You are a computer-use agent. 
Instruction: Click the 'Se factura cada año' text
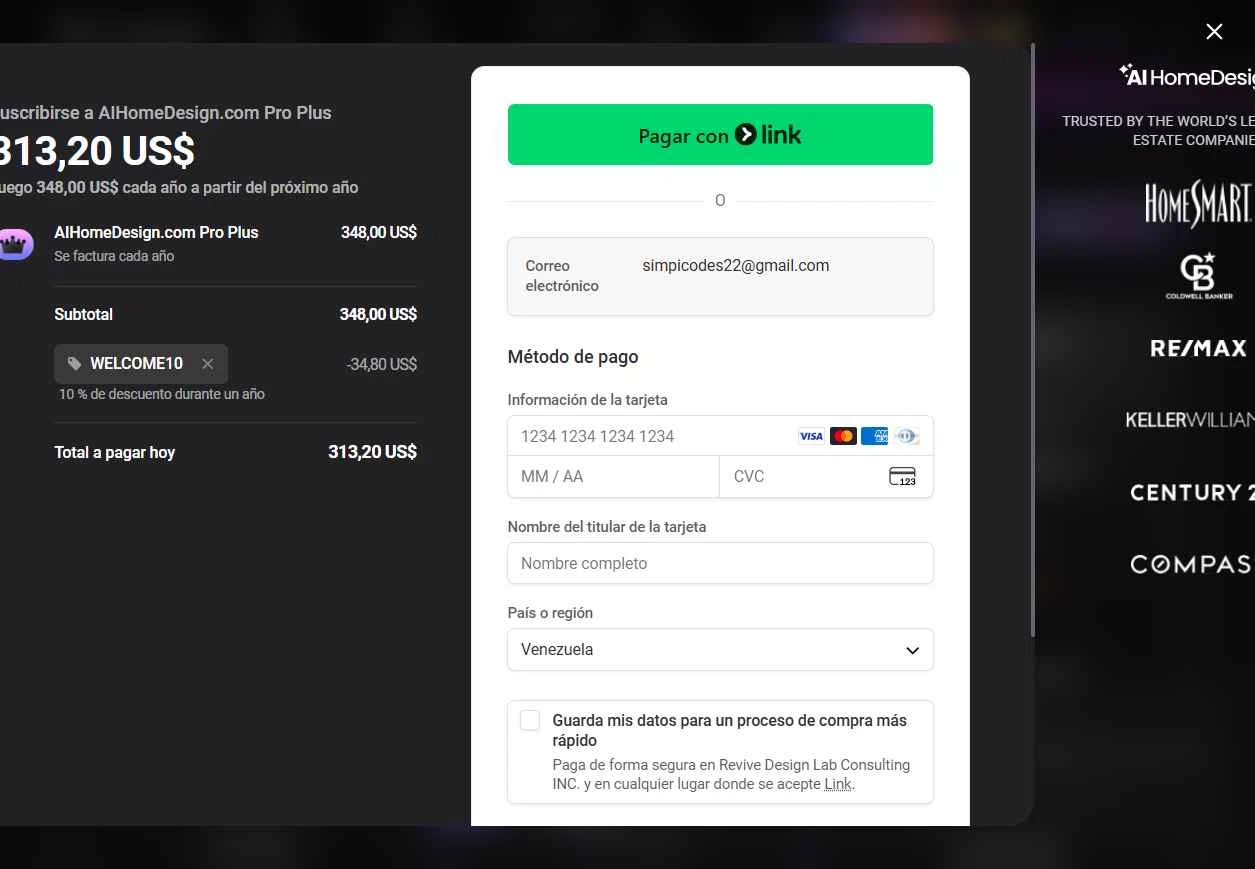point(114,256)
